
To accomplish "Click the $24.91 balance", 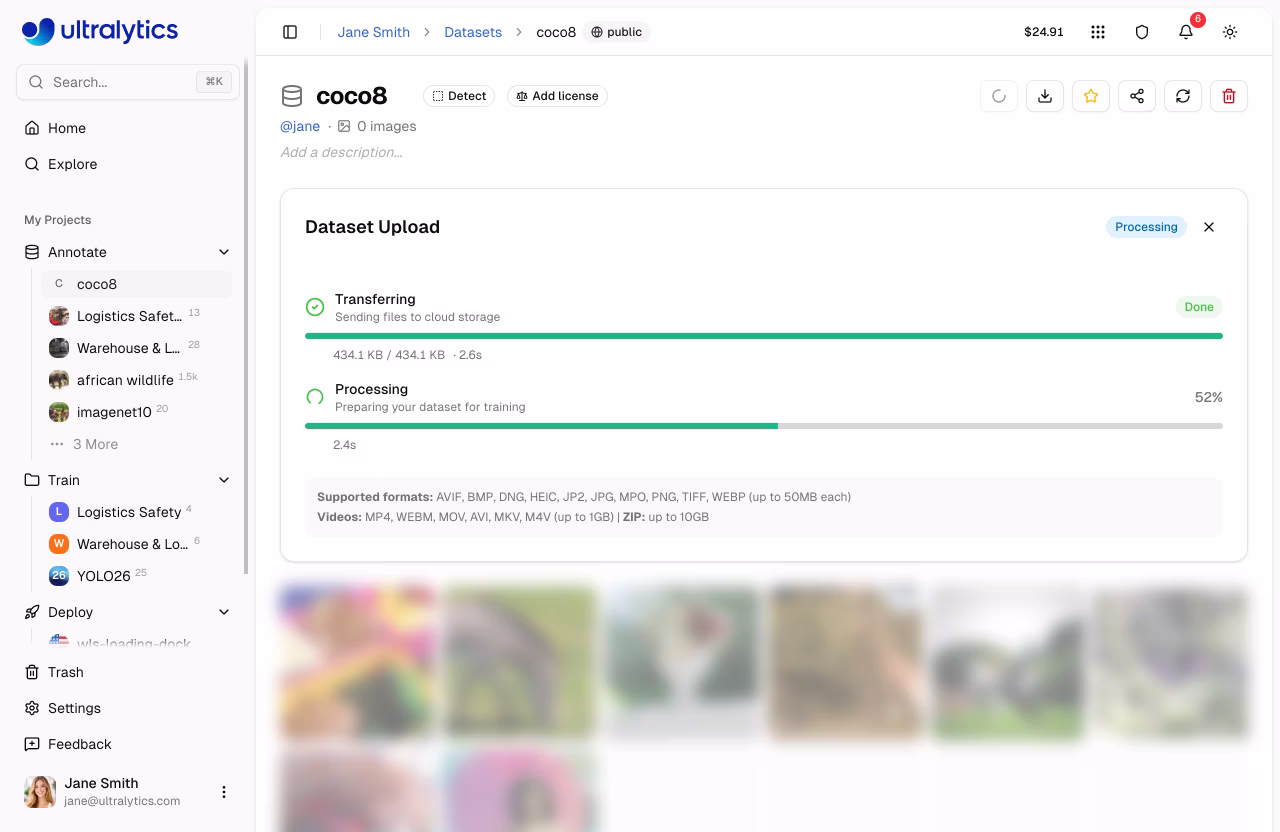I will point(1044,32).
